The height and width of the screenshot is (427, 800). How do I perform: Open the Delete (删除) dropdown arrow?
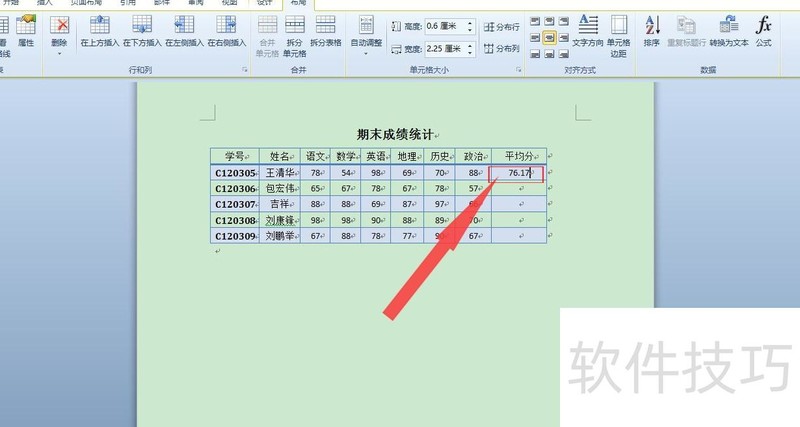pos(59,53)
